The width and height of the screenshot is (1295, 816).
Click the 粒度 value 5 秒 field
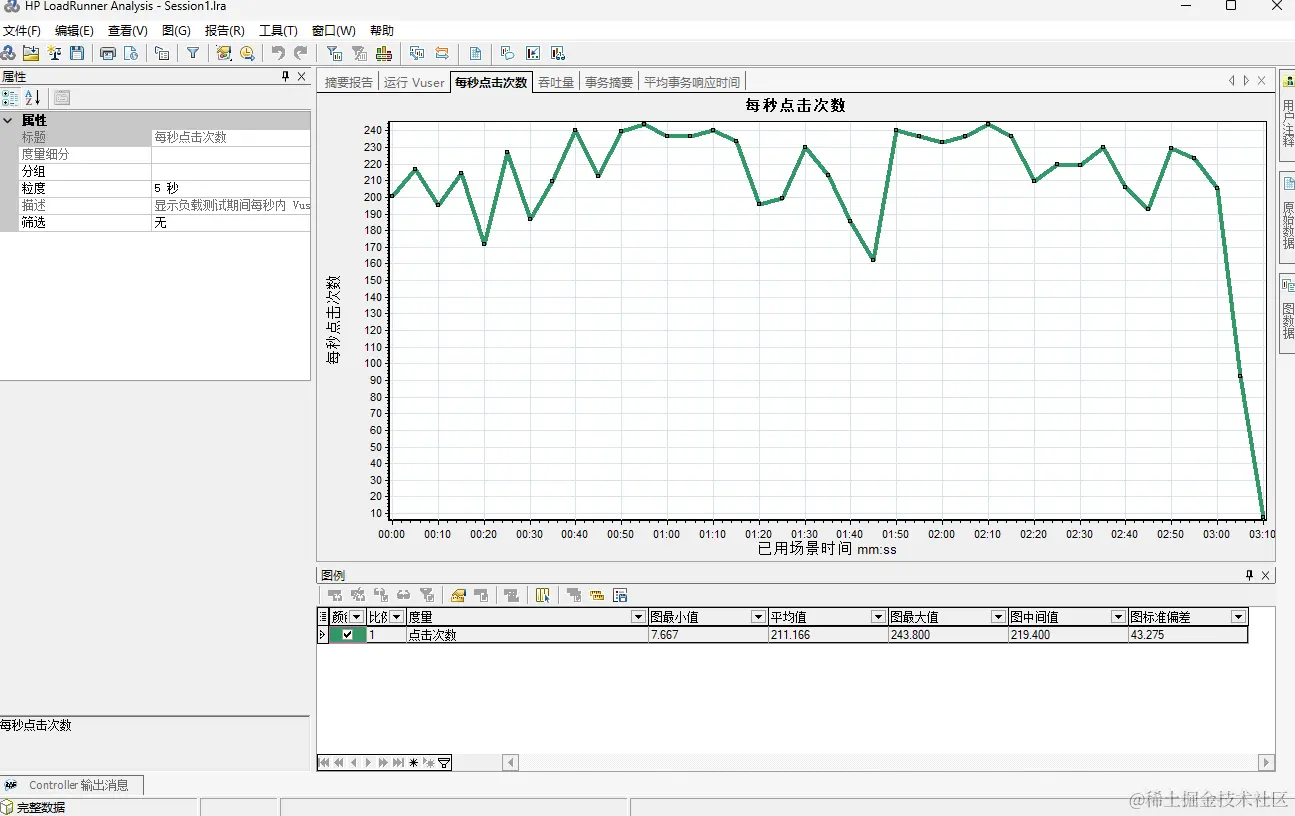[231, 188]
